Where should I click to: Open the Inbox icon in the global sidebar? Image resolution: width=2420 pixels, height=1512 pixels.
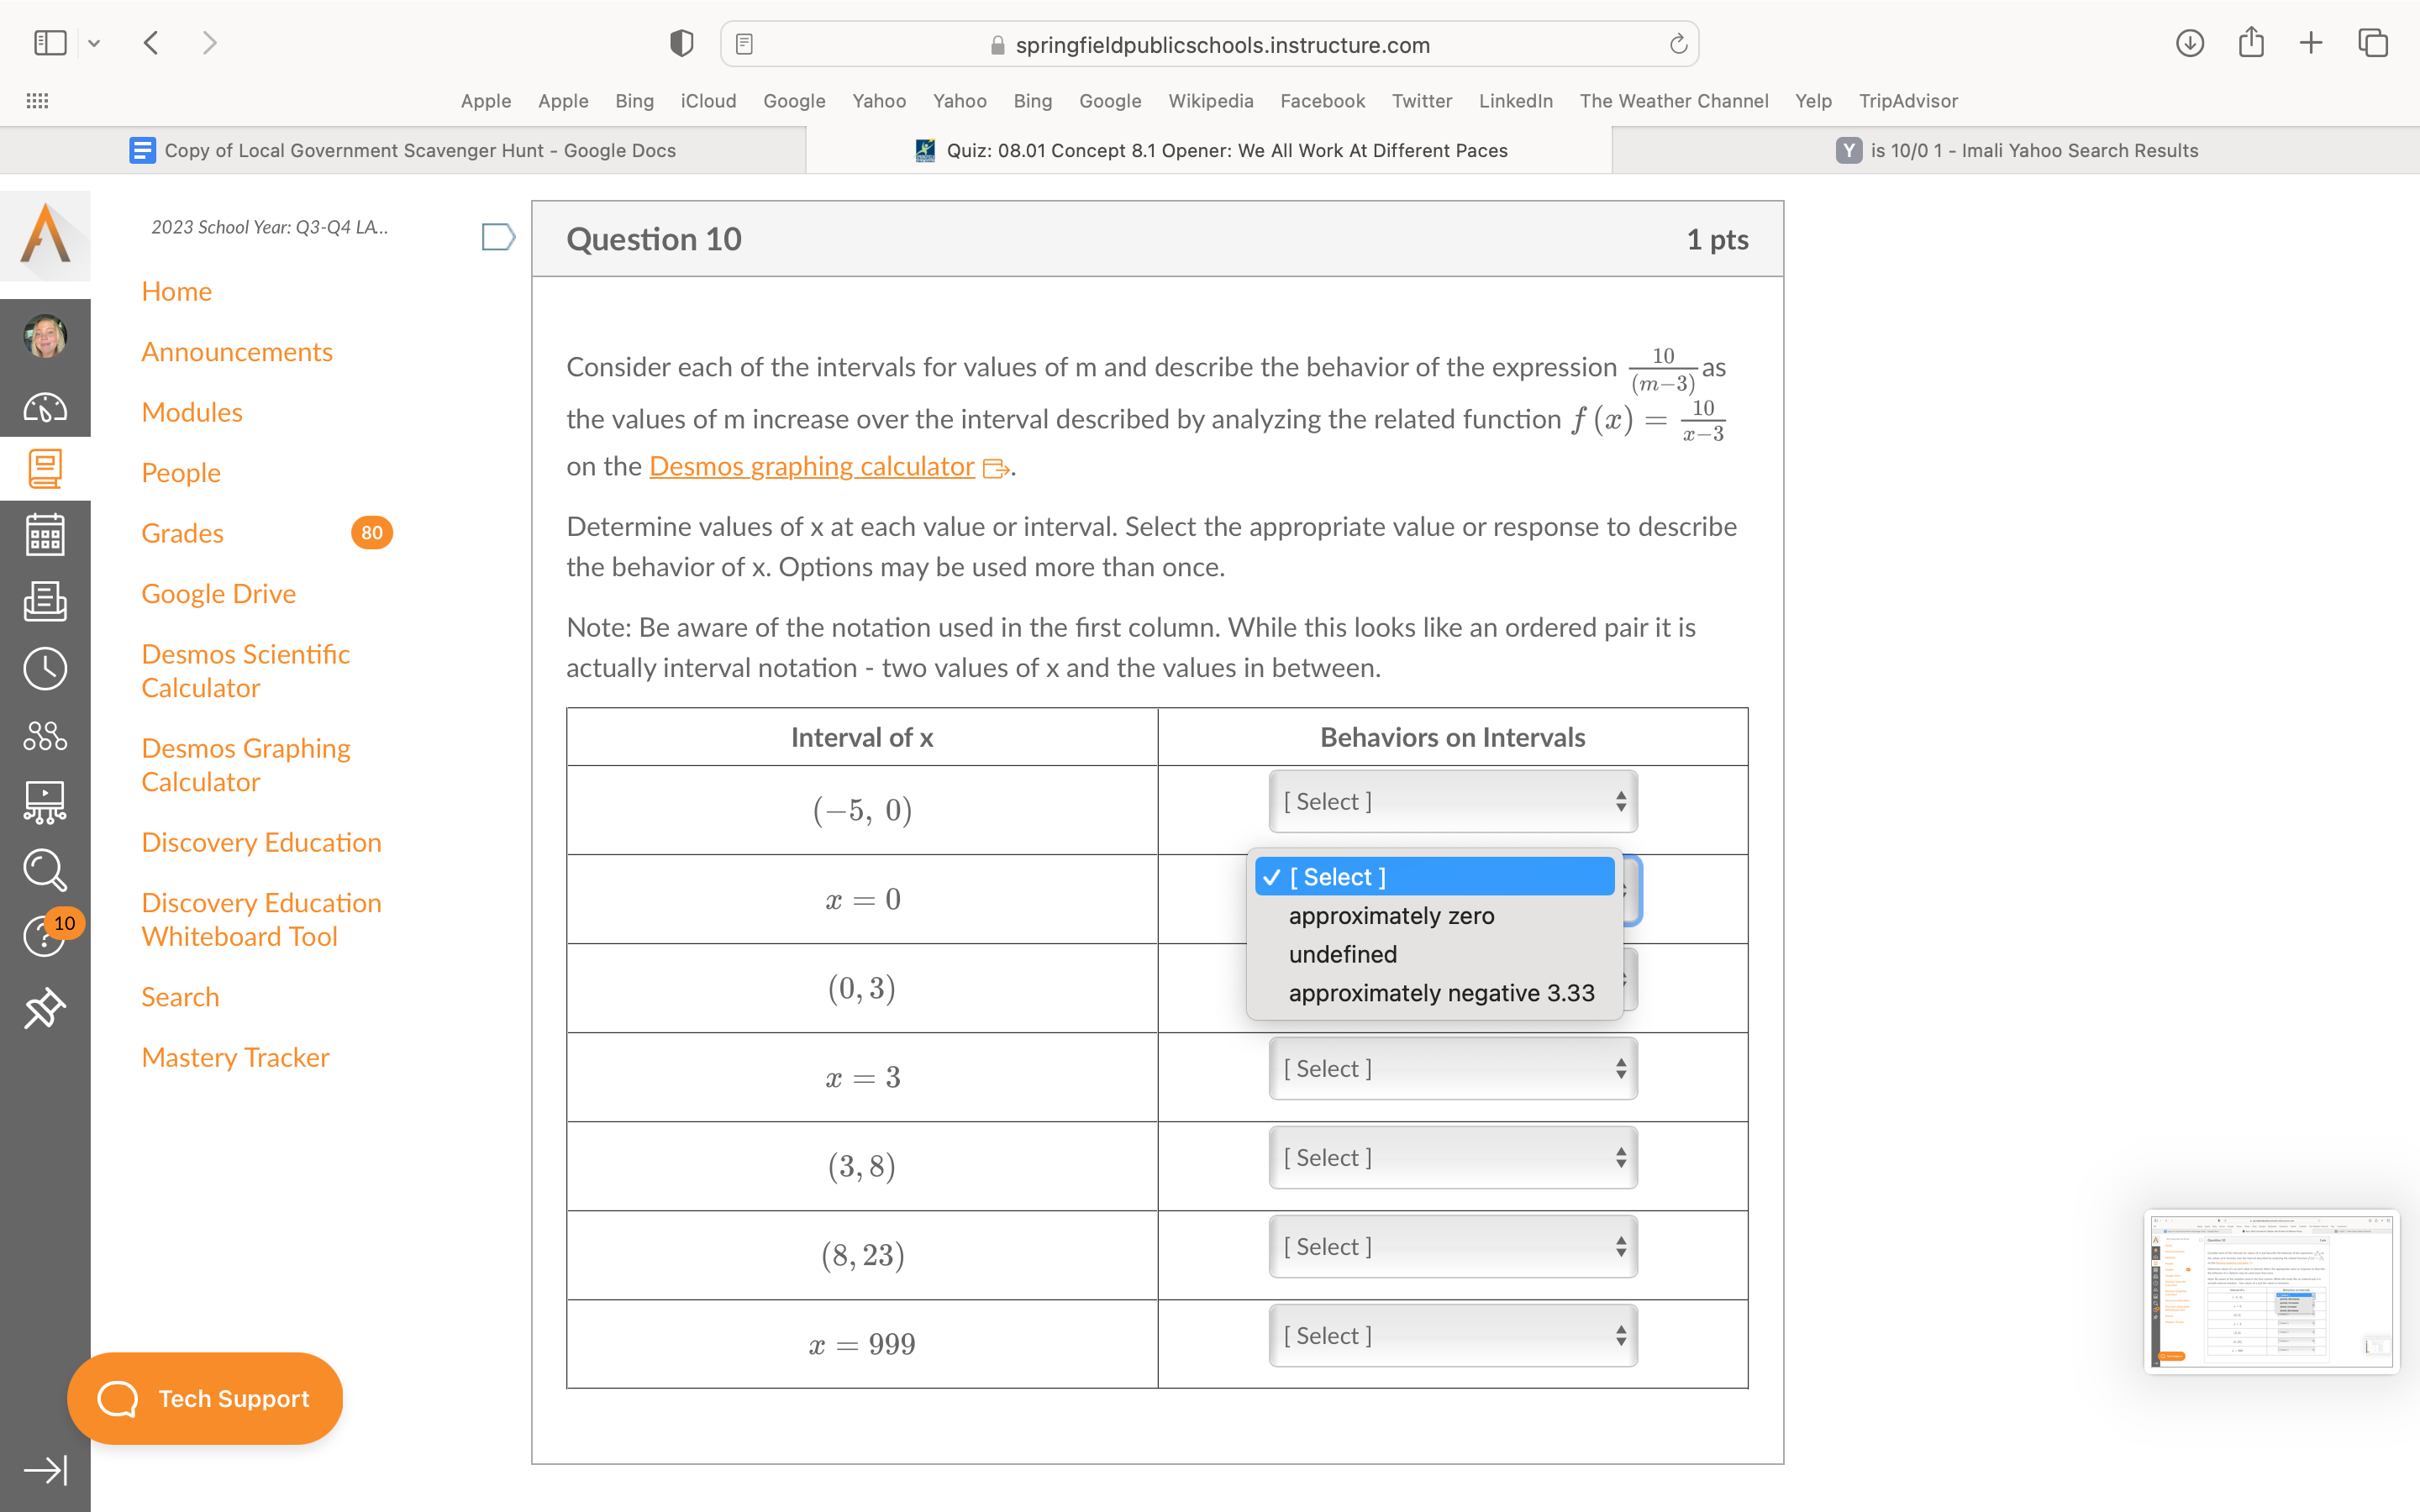coord(45,602)
